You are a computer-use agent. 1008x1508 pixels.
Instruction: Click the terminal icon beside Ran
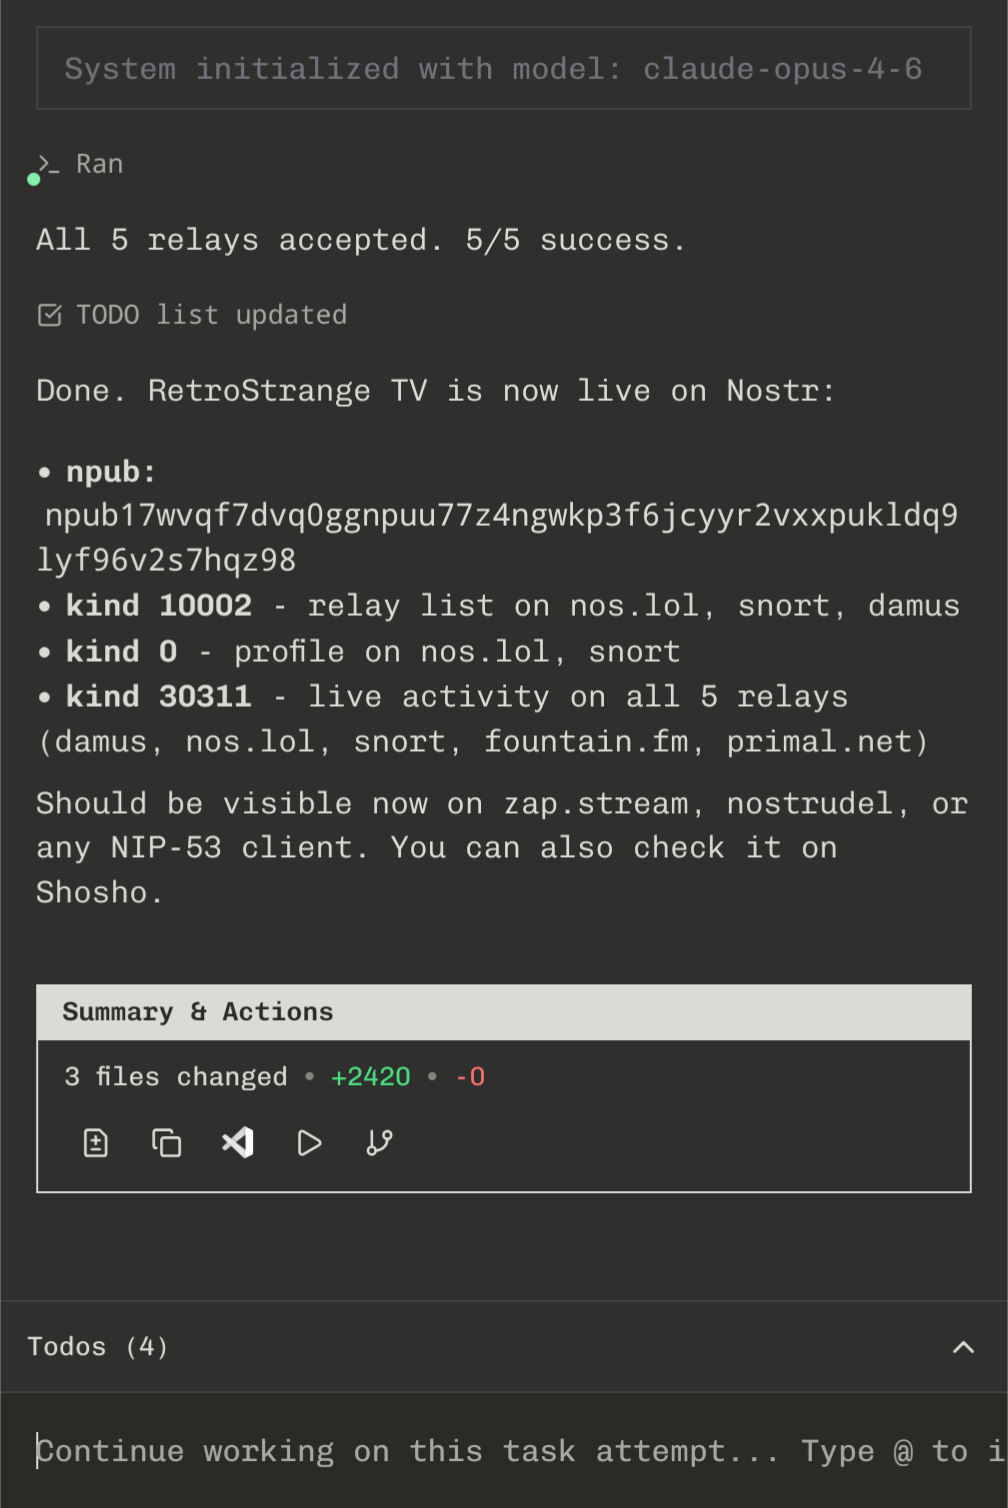[48, 163]
